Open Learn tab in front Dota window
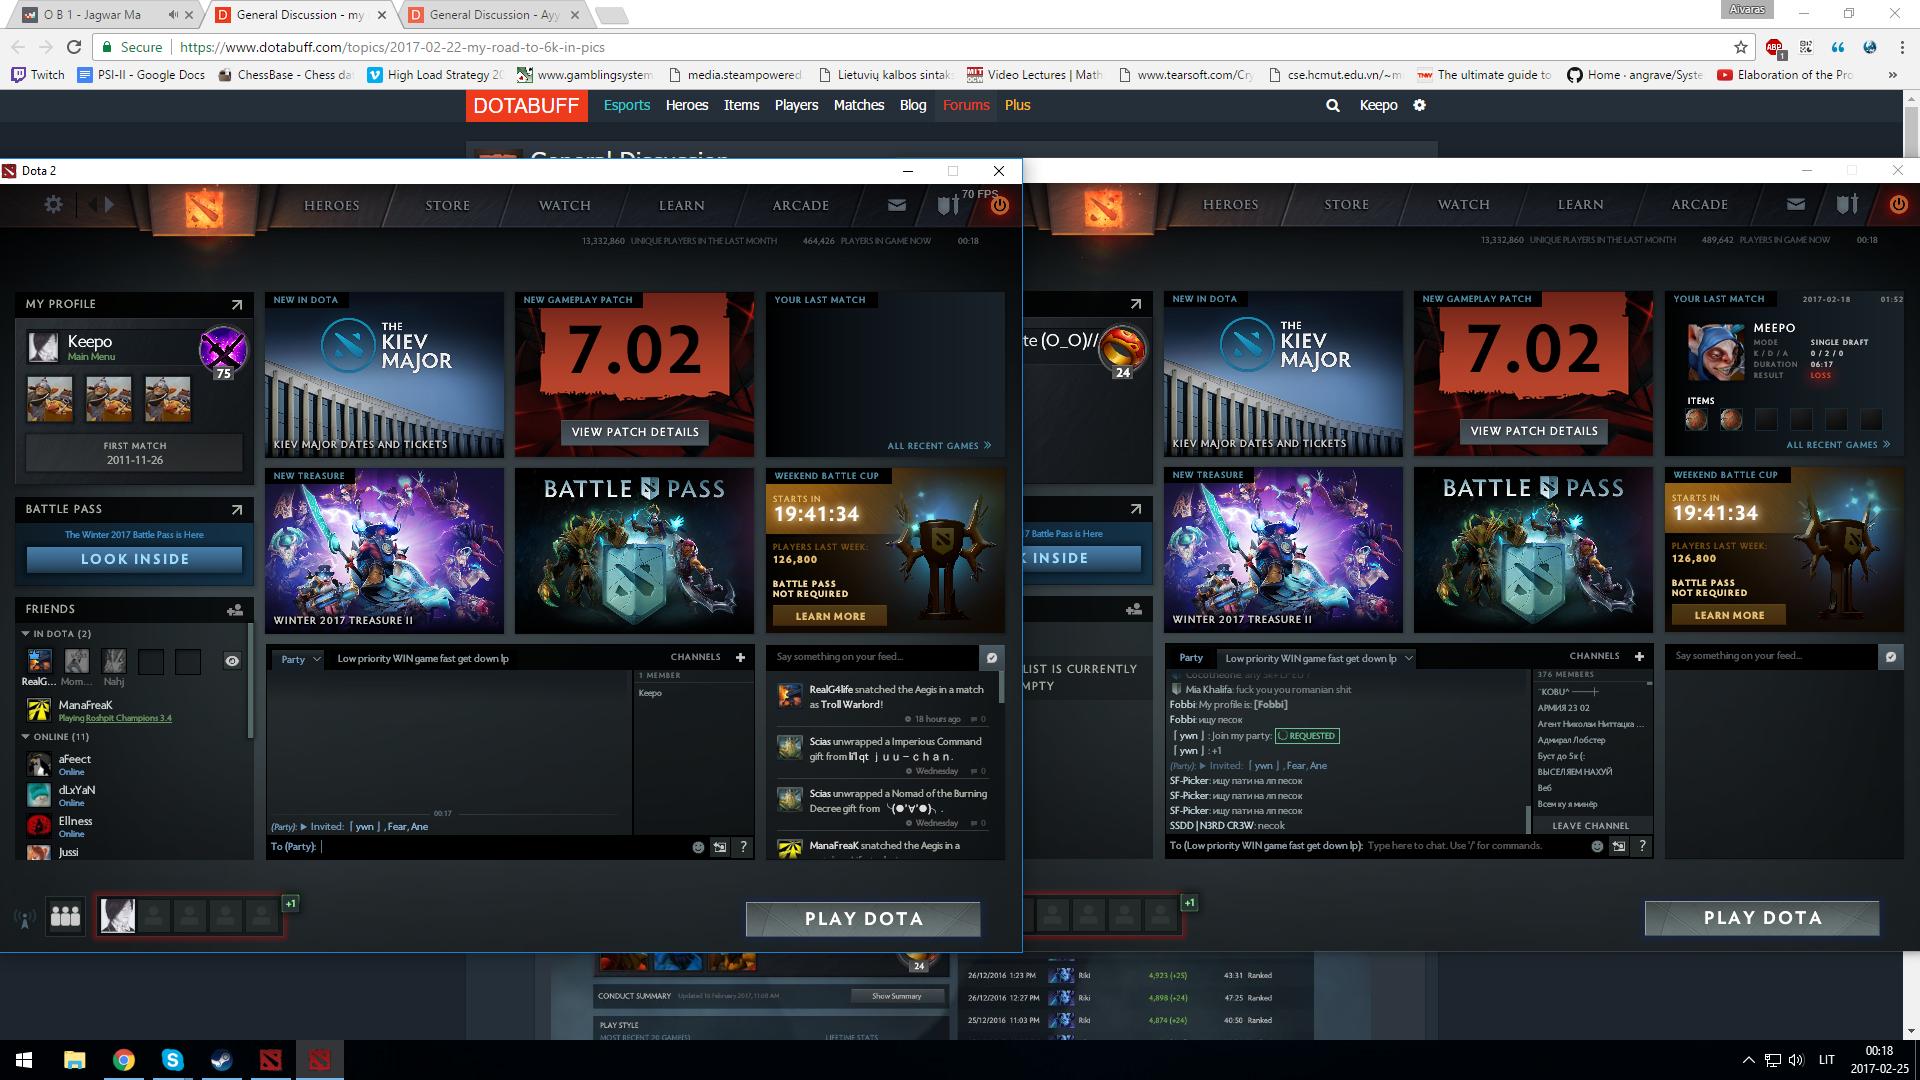Viewport: 1920px width, 1080px height. (682, 205)
